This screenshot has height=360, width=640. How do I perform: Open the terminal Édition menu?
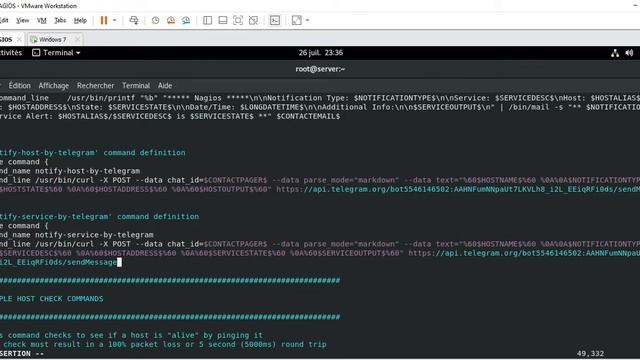point(20,86)
